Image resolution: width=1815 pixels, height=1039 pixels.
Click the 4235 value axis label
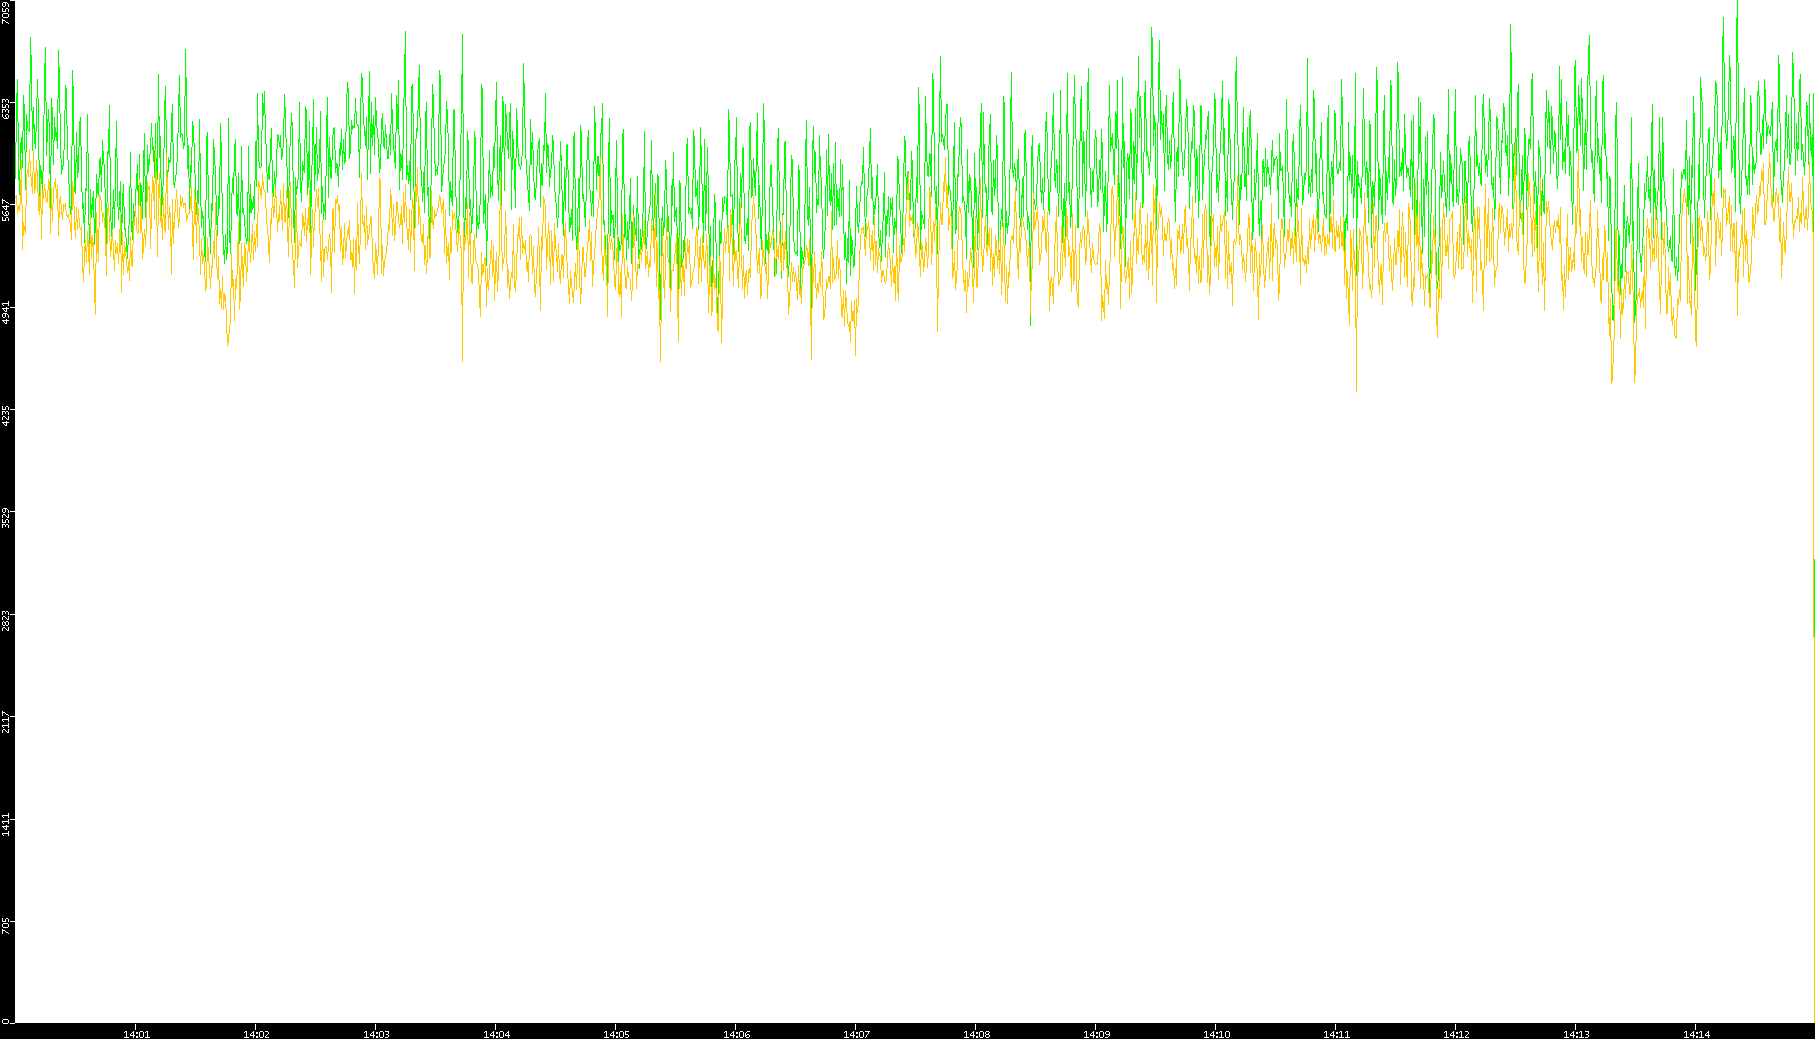[6, 414]
